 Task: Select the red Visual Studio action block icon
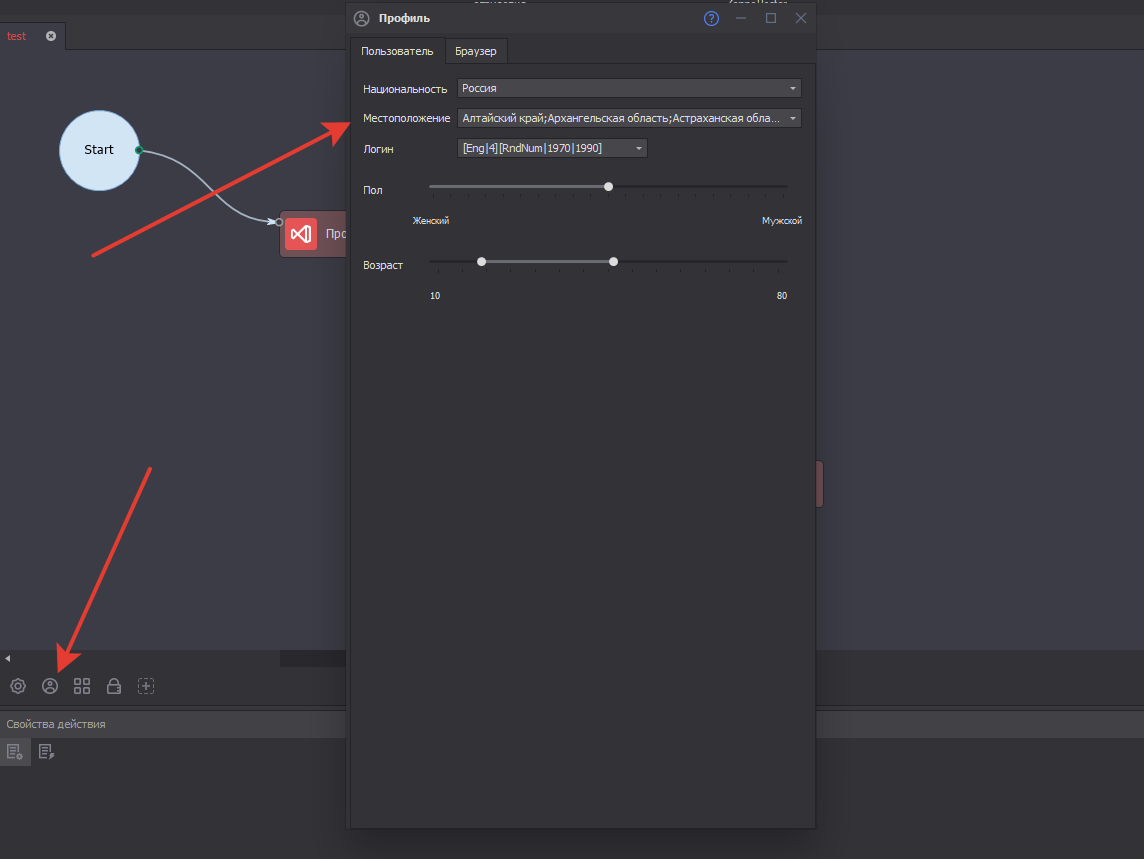[x=301, y=234]
